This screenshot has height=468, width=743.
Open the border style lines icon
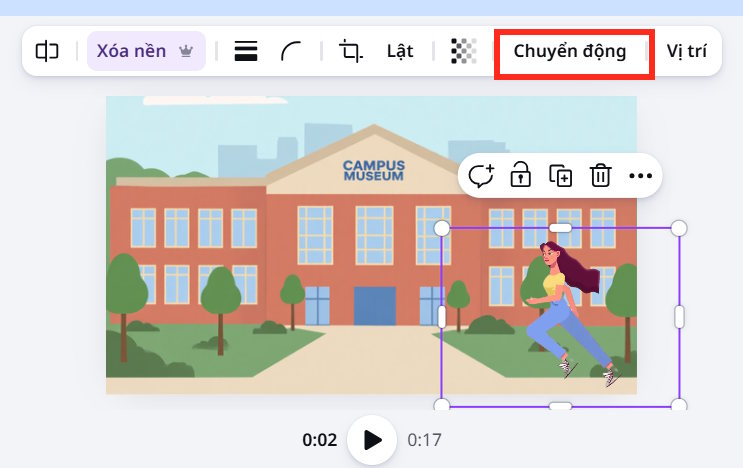246,51
